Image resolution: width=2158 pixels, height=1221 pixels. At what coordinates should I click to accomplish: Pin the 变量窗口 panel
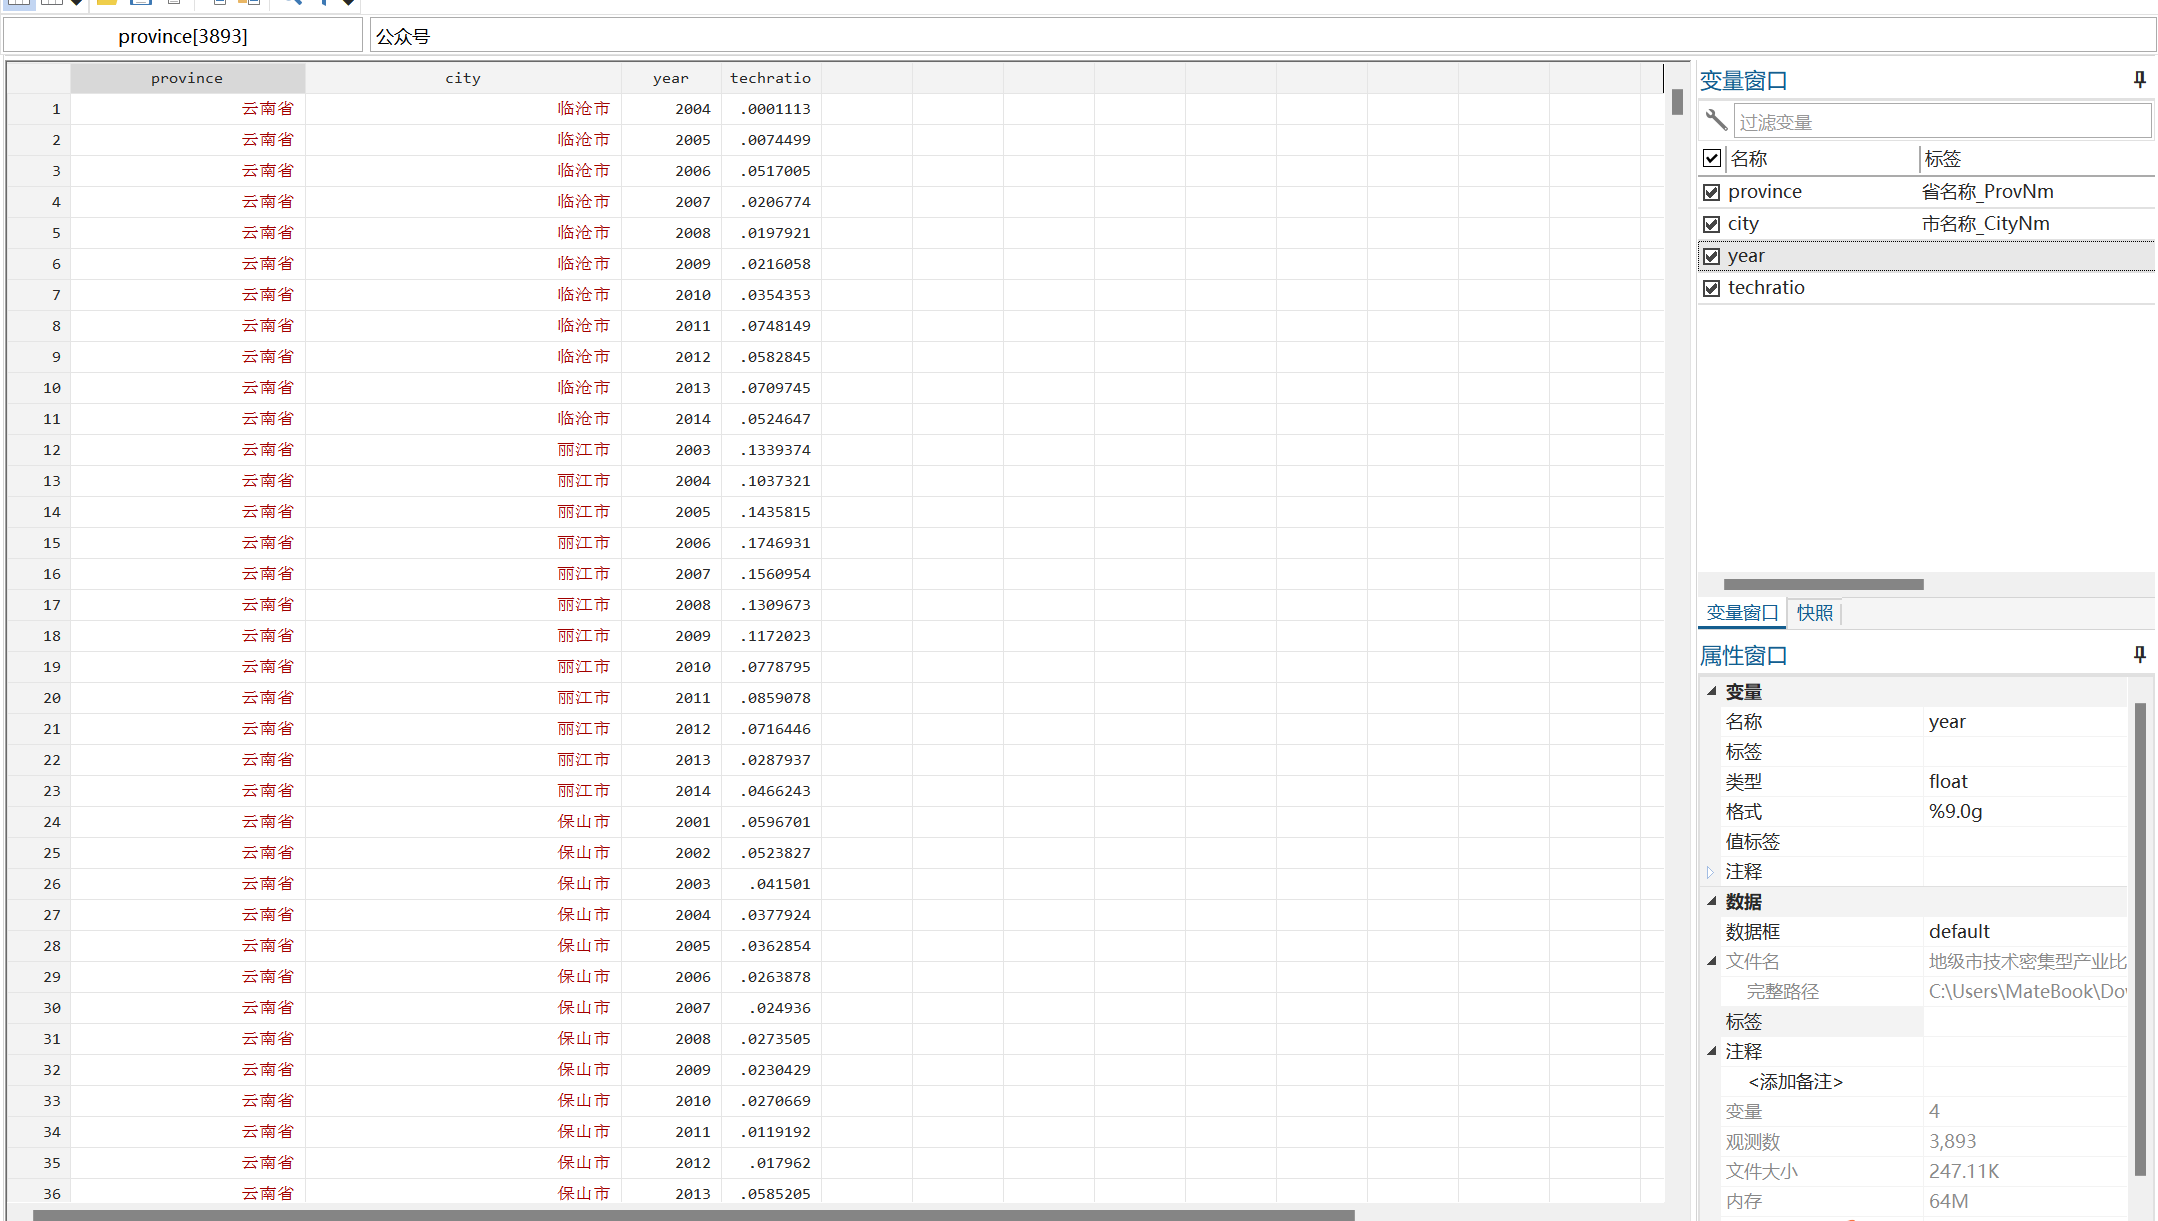(x=2139, y=80)
